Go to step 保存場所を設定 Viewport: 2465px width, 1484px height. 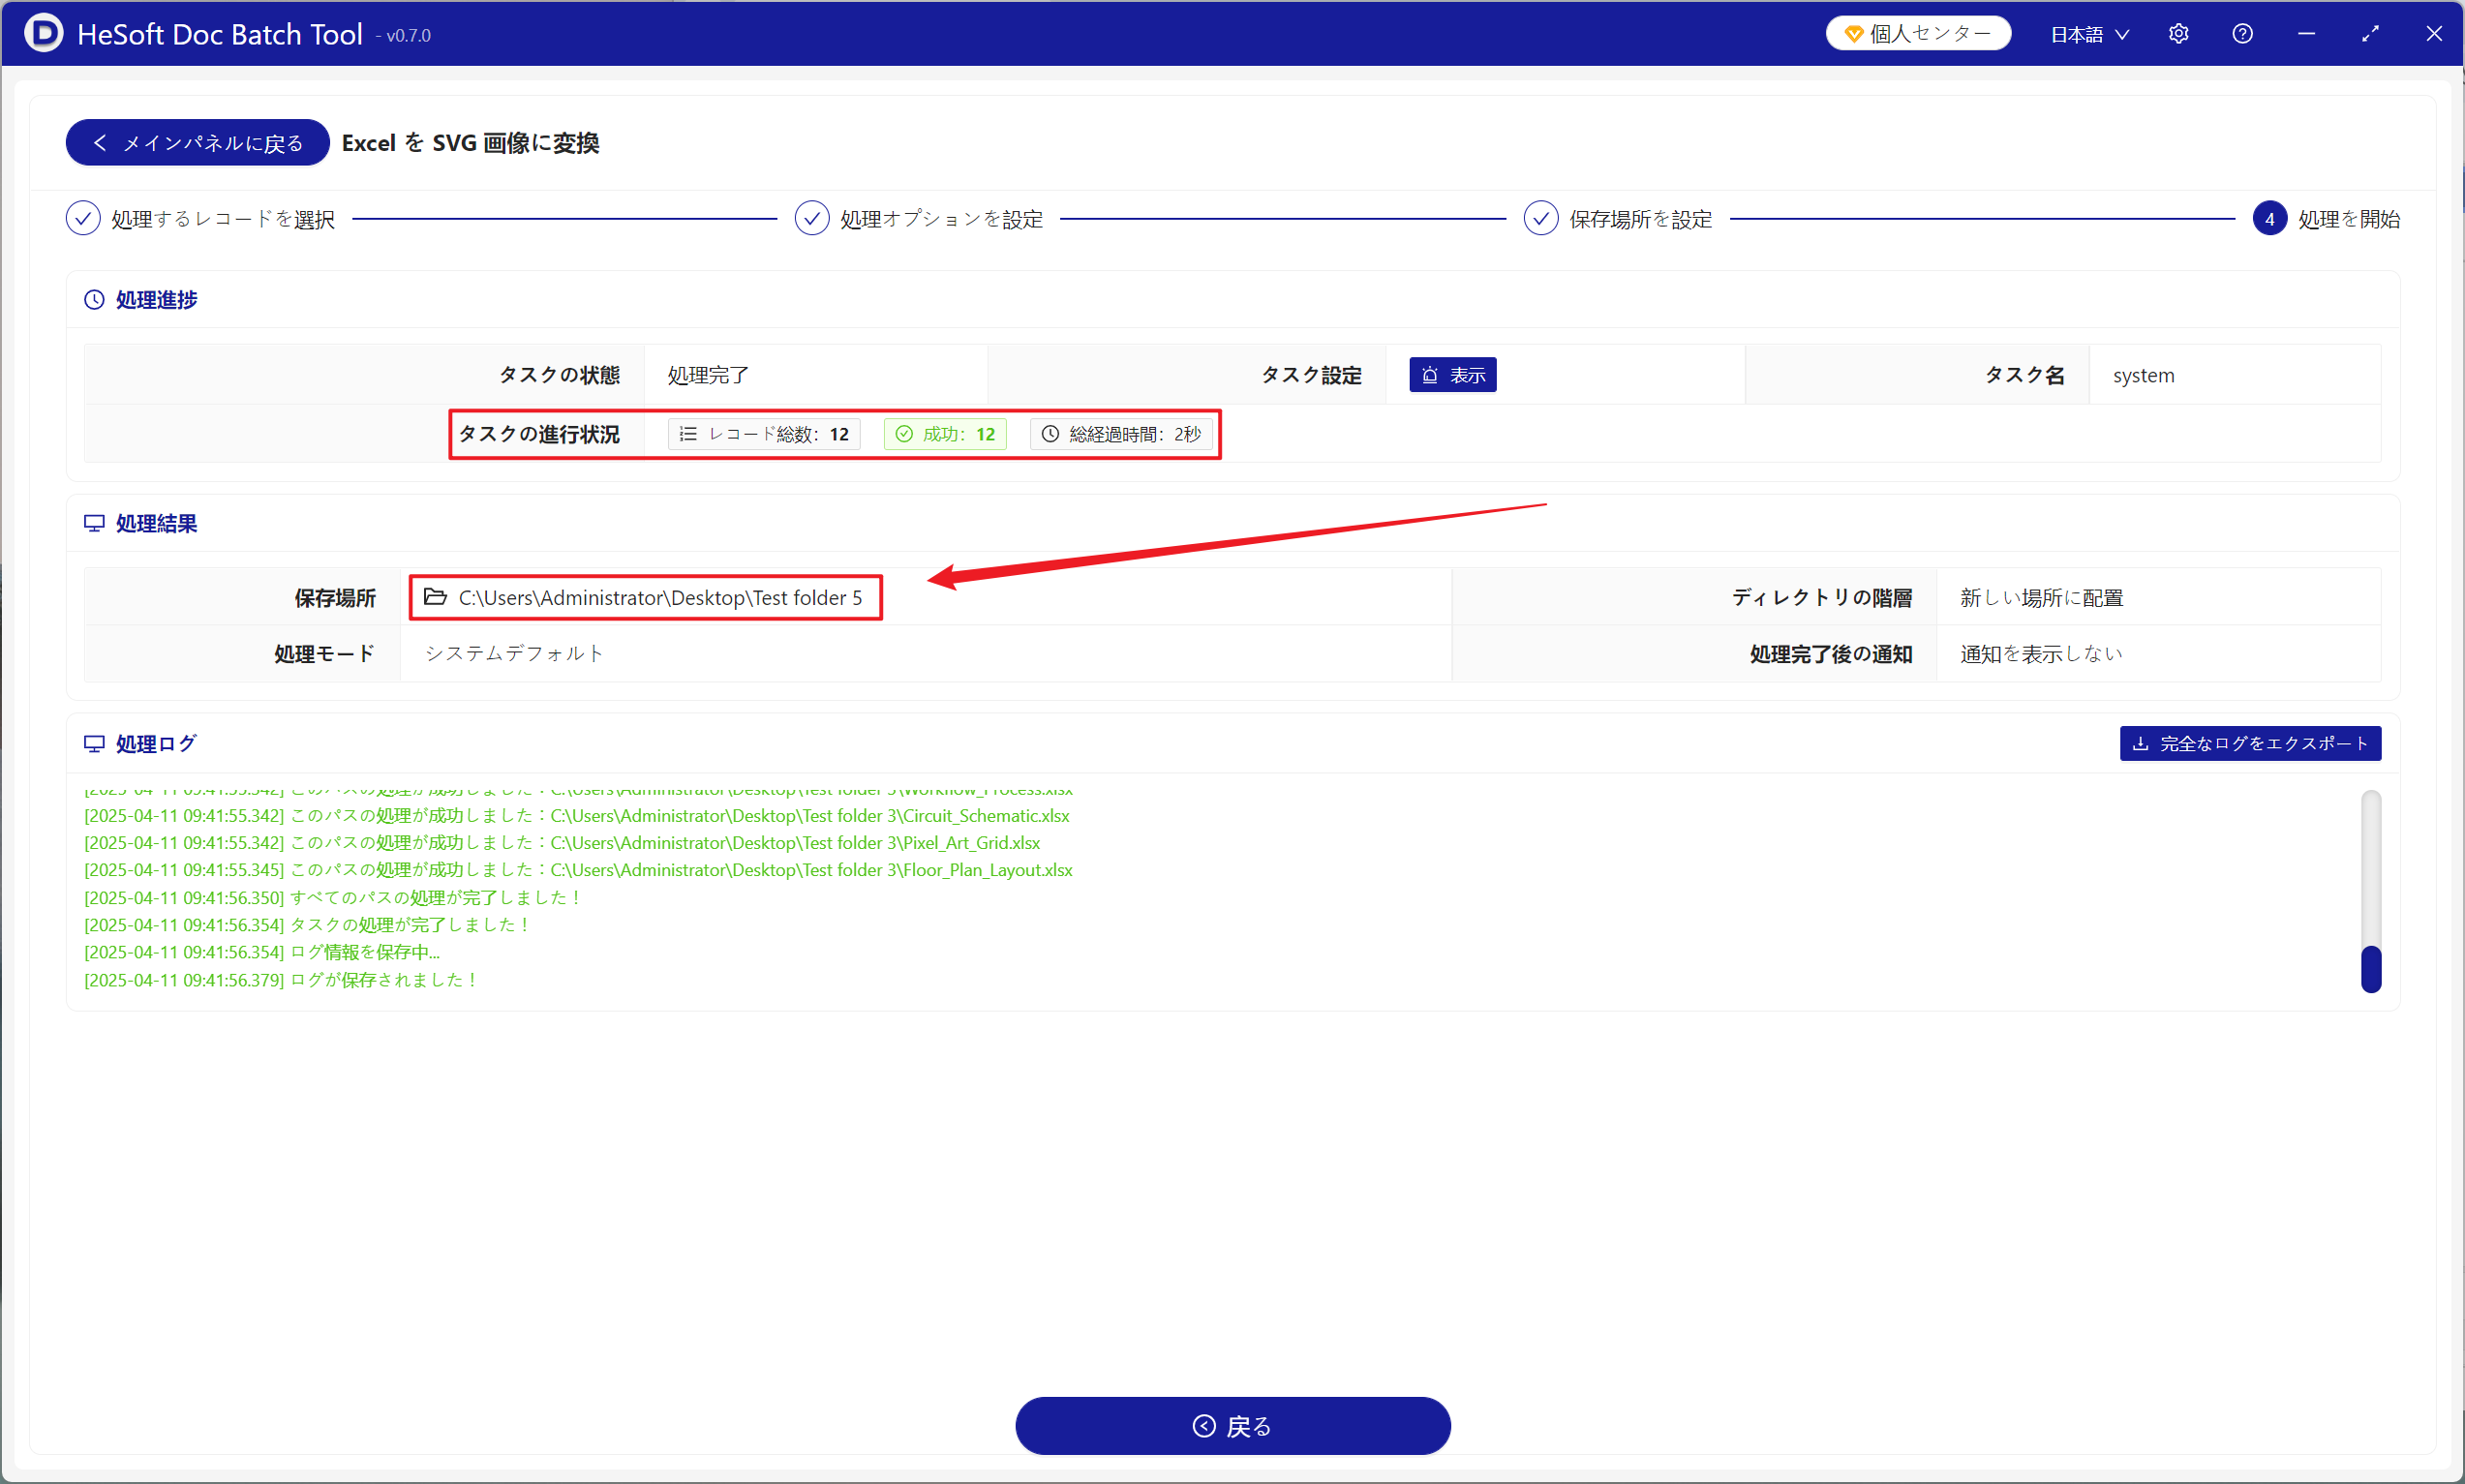(1618, 218)
